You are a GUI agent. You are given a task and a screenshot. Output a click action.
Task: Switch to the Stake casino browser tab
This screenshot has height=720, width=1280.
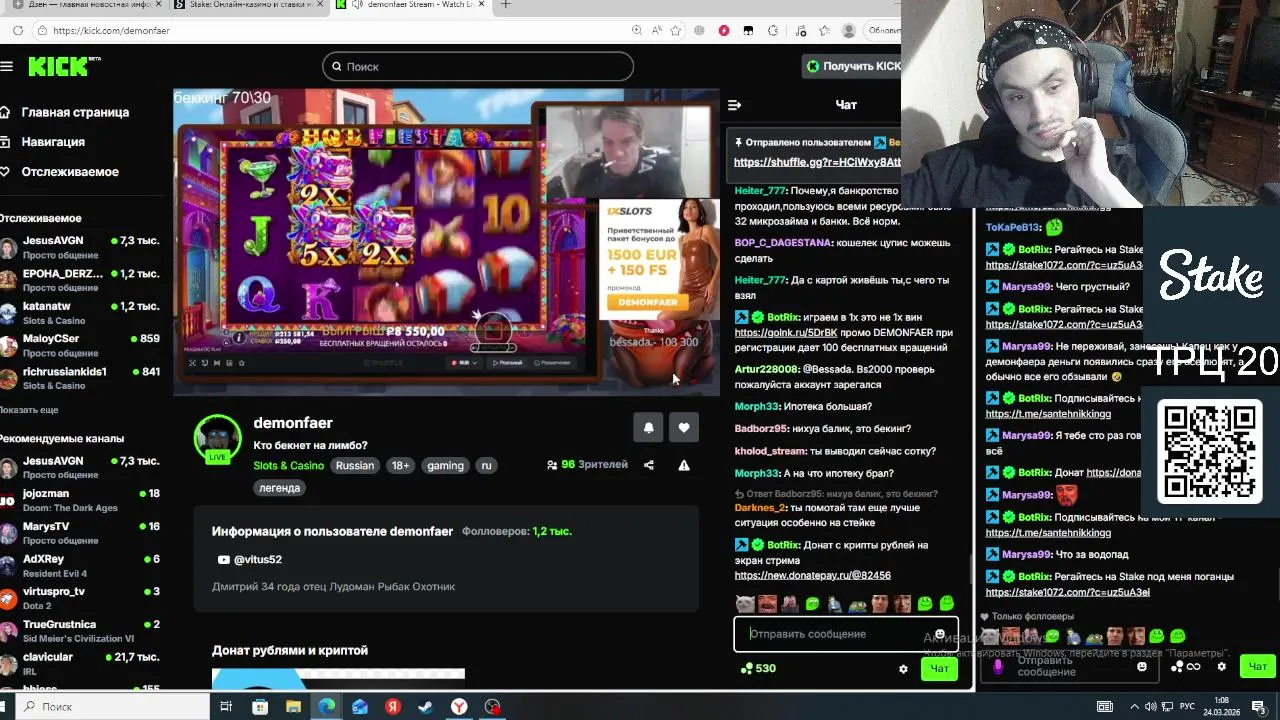click(x=249, y=5)
